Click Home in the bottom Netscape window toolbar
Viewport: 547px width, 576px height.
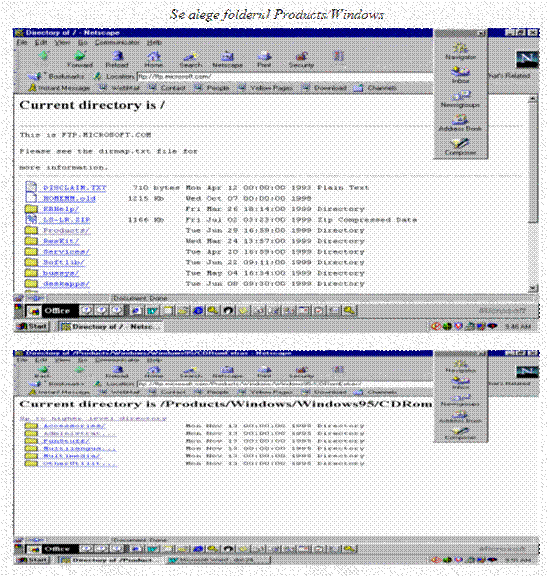point(154,372)
